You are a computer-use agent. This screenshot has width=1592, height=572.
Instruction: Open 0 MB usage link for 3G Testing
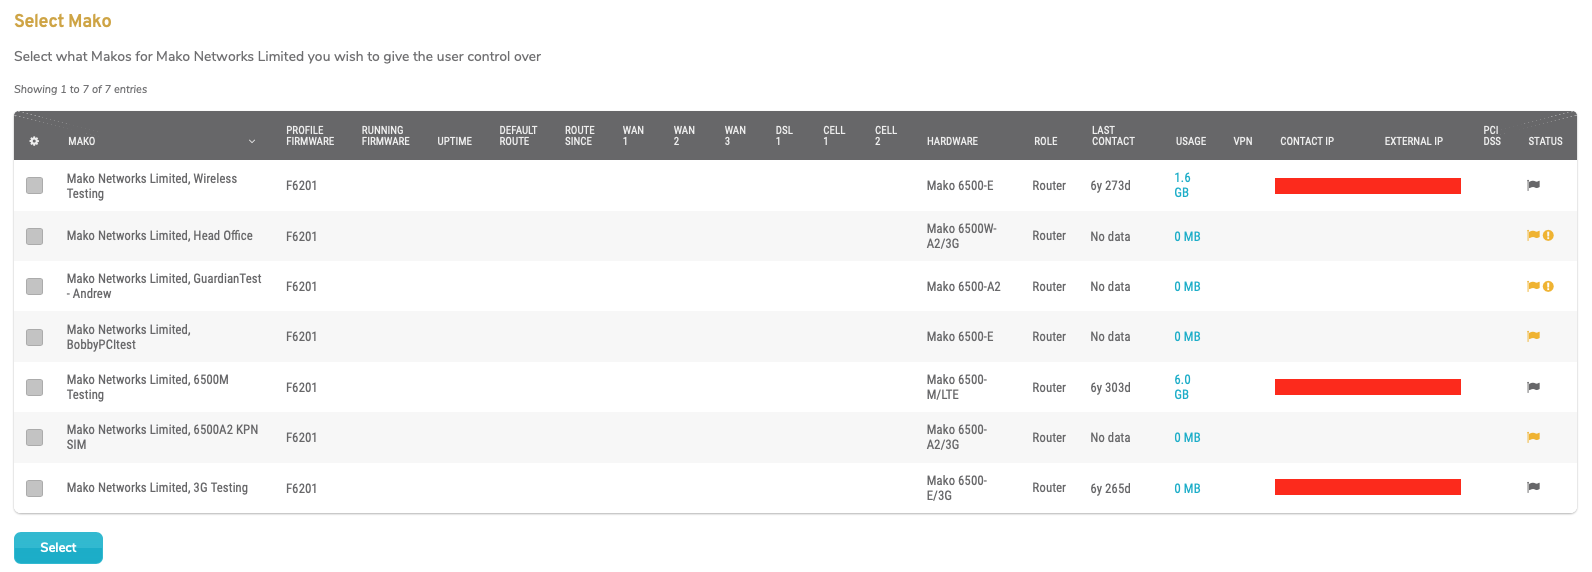point(1187,489)
